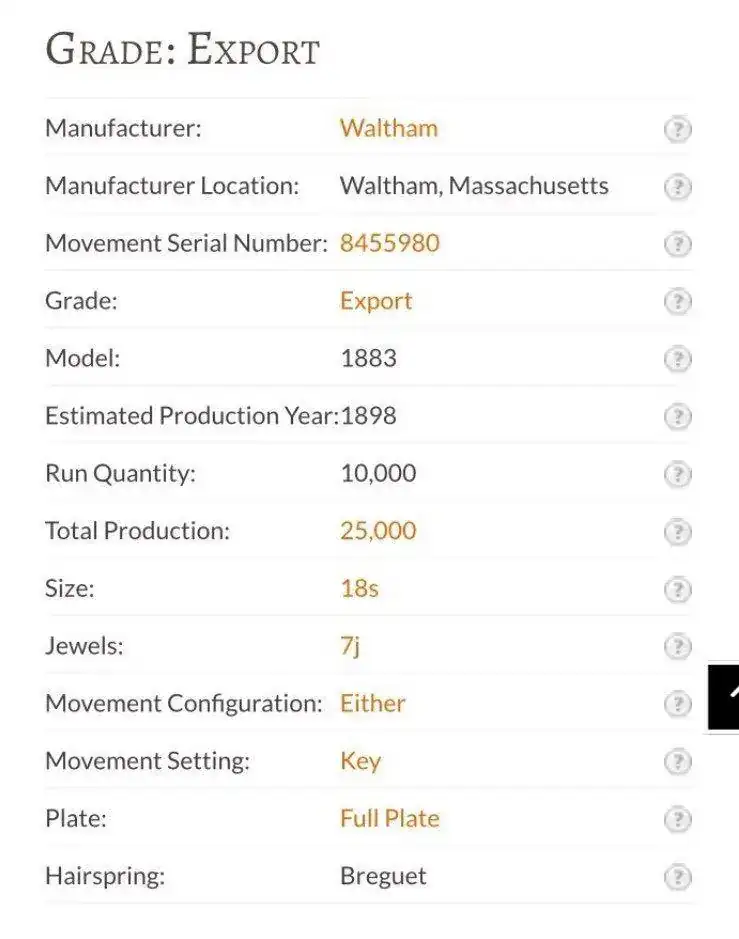Click the 18s size link
The width and height of the screenshot is (739, 939).
pos(359,588)
